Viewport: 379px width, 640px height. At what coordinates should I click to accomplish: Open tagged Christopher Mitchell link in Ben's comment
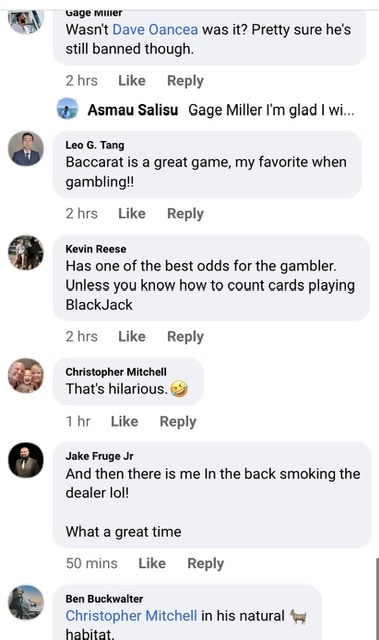(x=131, y=616)
